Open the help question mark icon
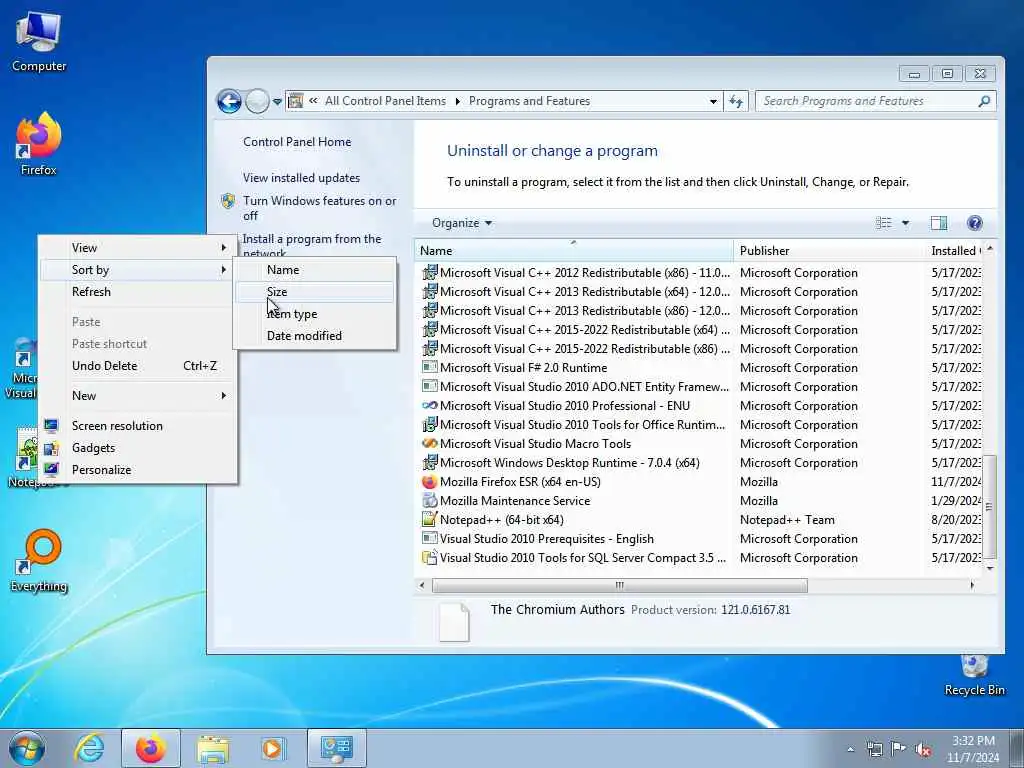Image resolution: width=1024 pixels, height=768 pixels. (974, 223)
